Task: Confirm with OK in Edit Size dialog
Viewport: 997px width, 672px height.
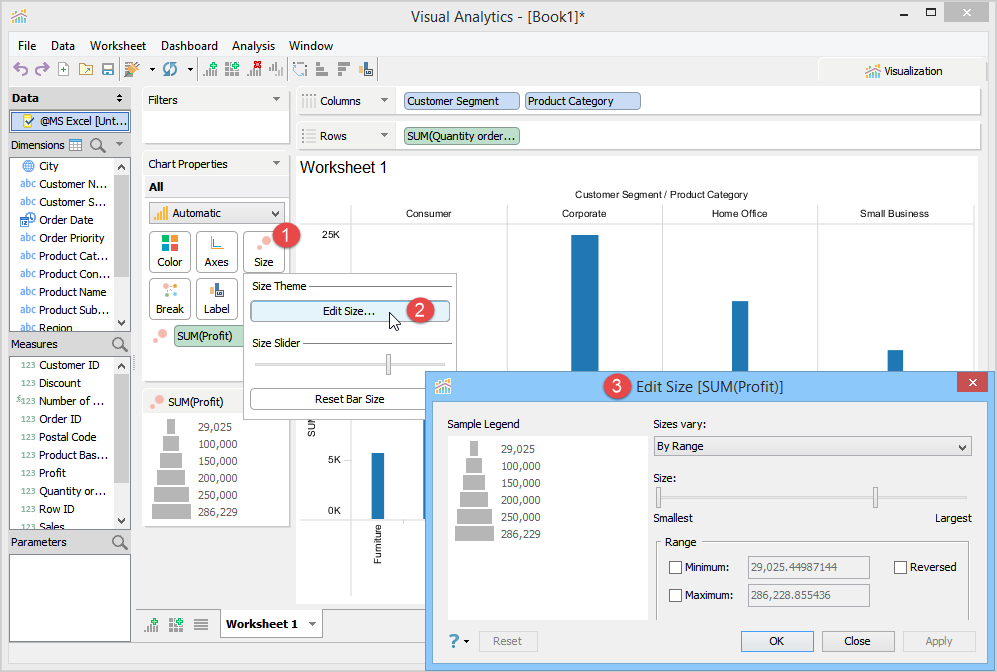Action: 777,641
